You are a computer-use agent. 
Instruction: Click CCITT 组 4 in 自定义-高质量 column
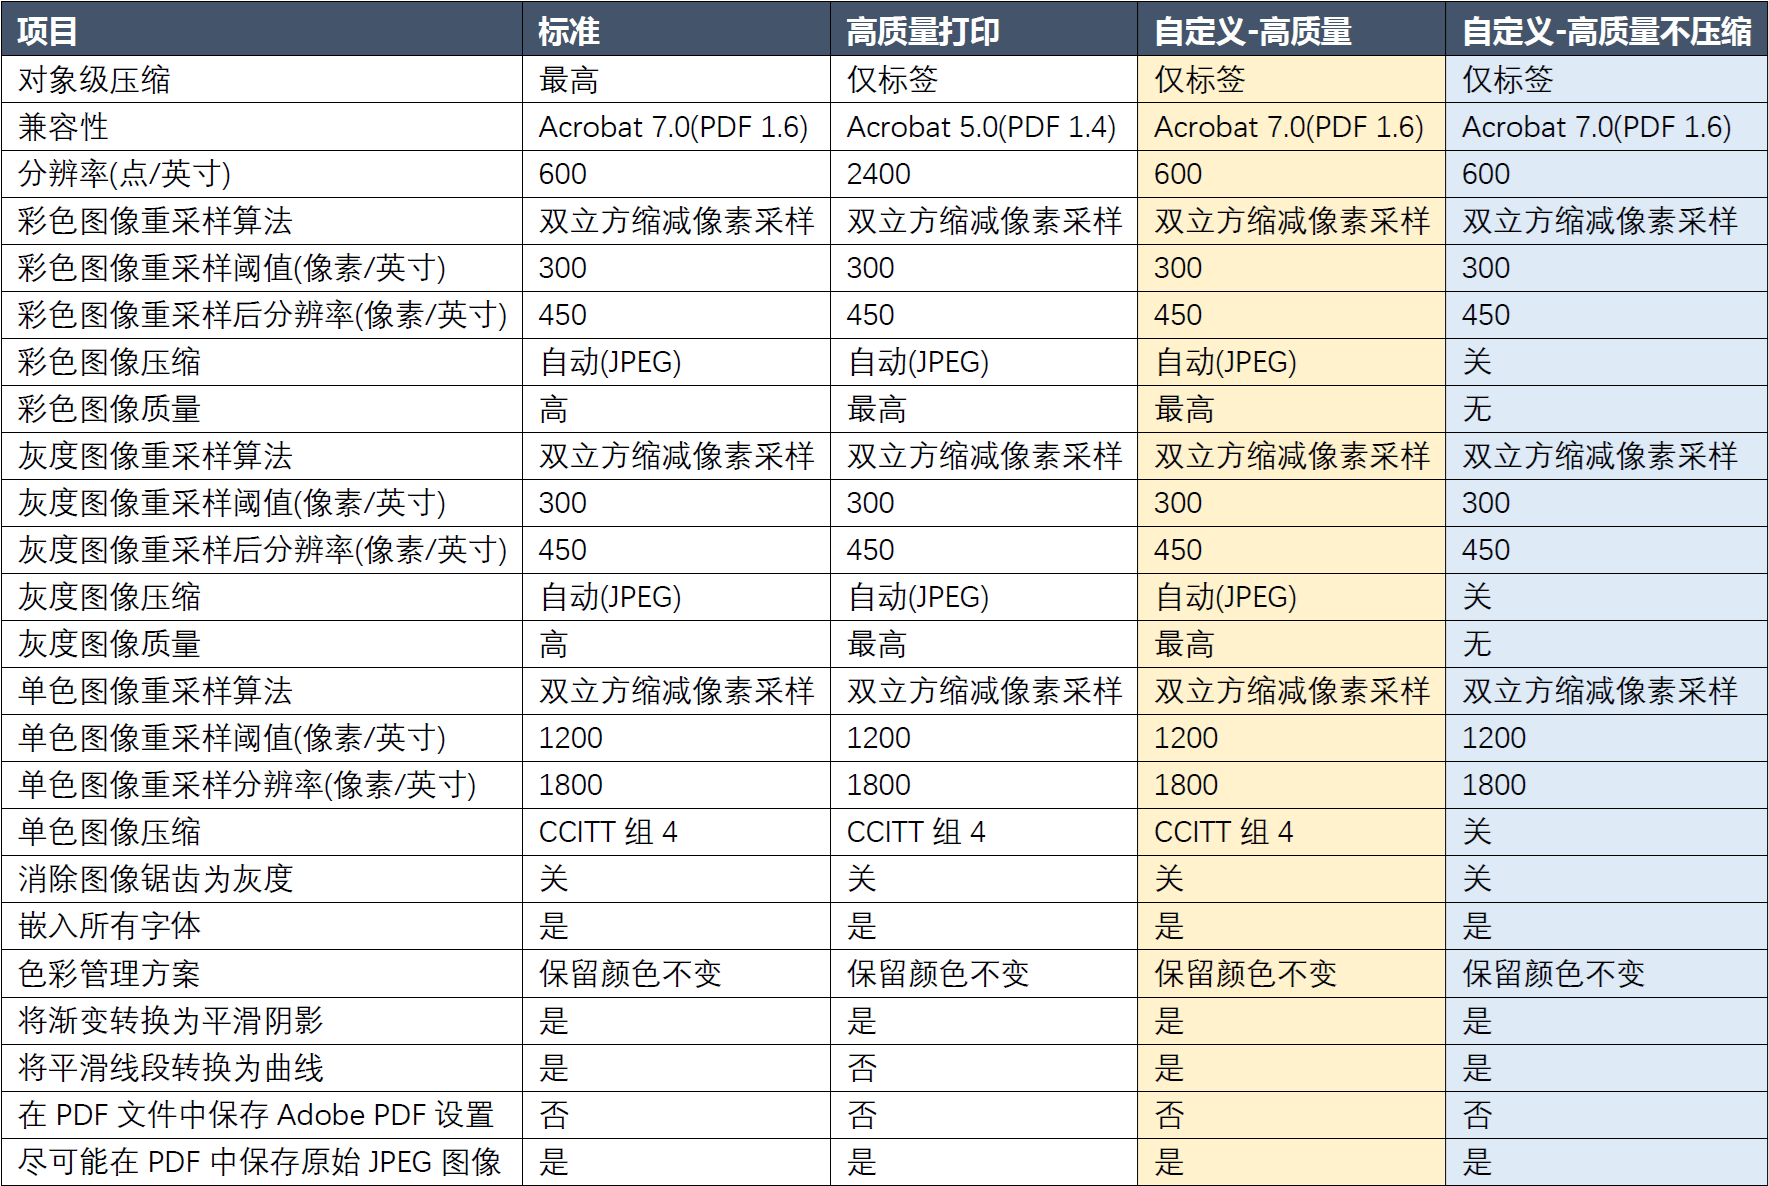click(x=1224, y=832)
